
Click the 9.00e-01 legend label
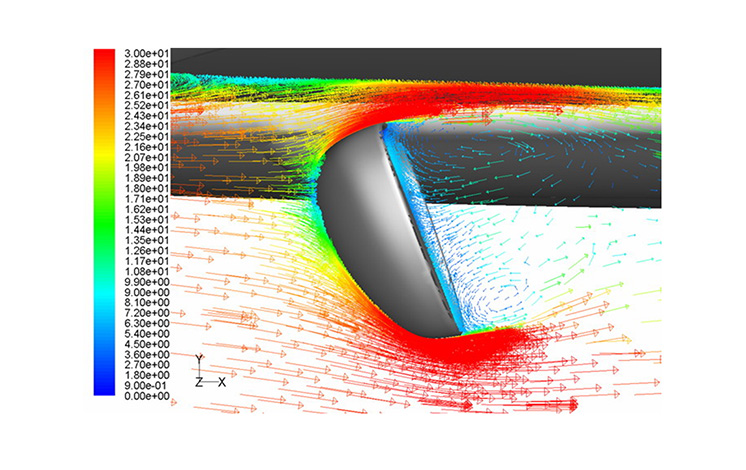point(147,386)
